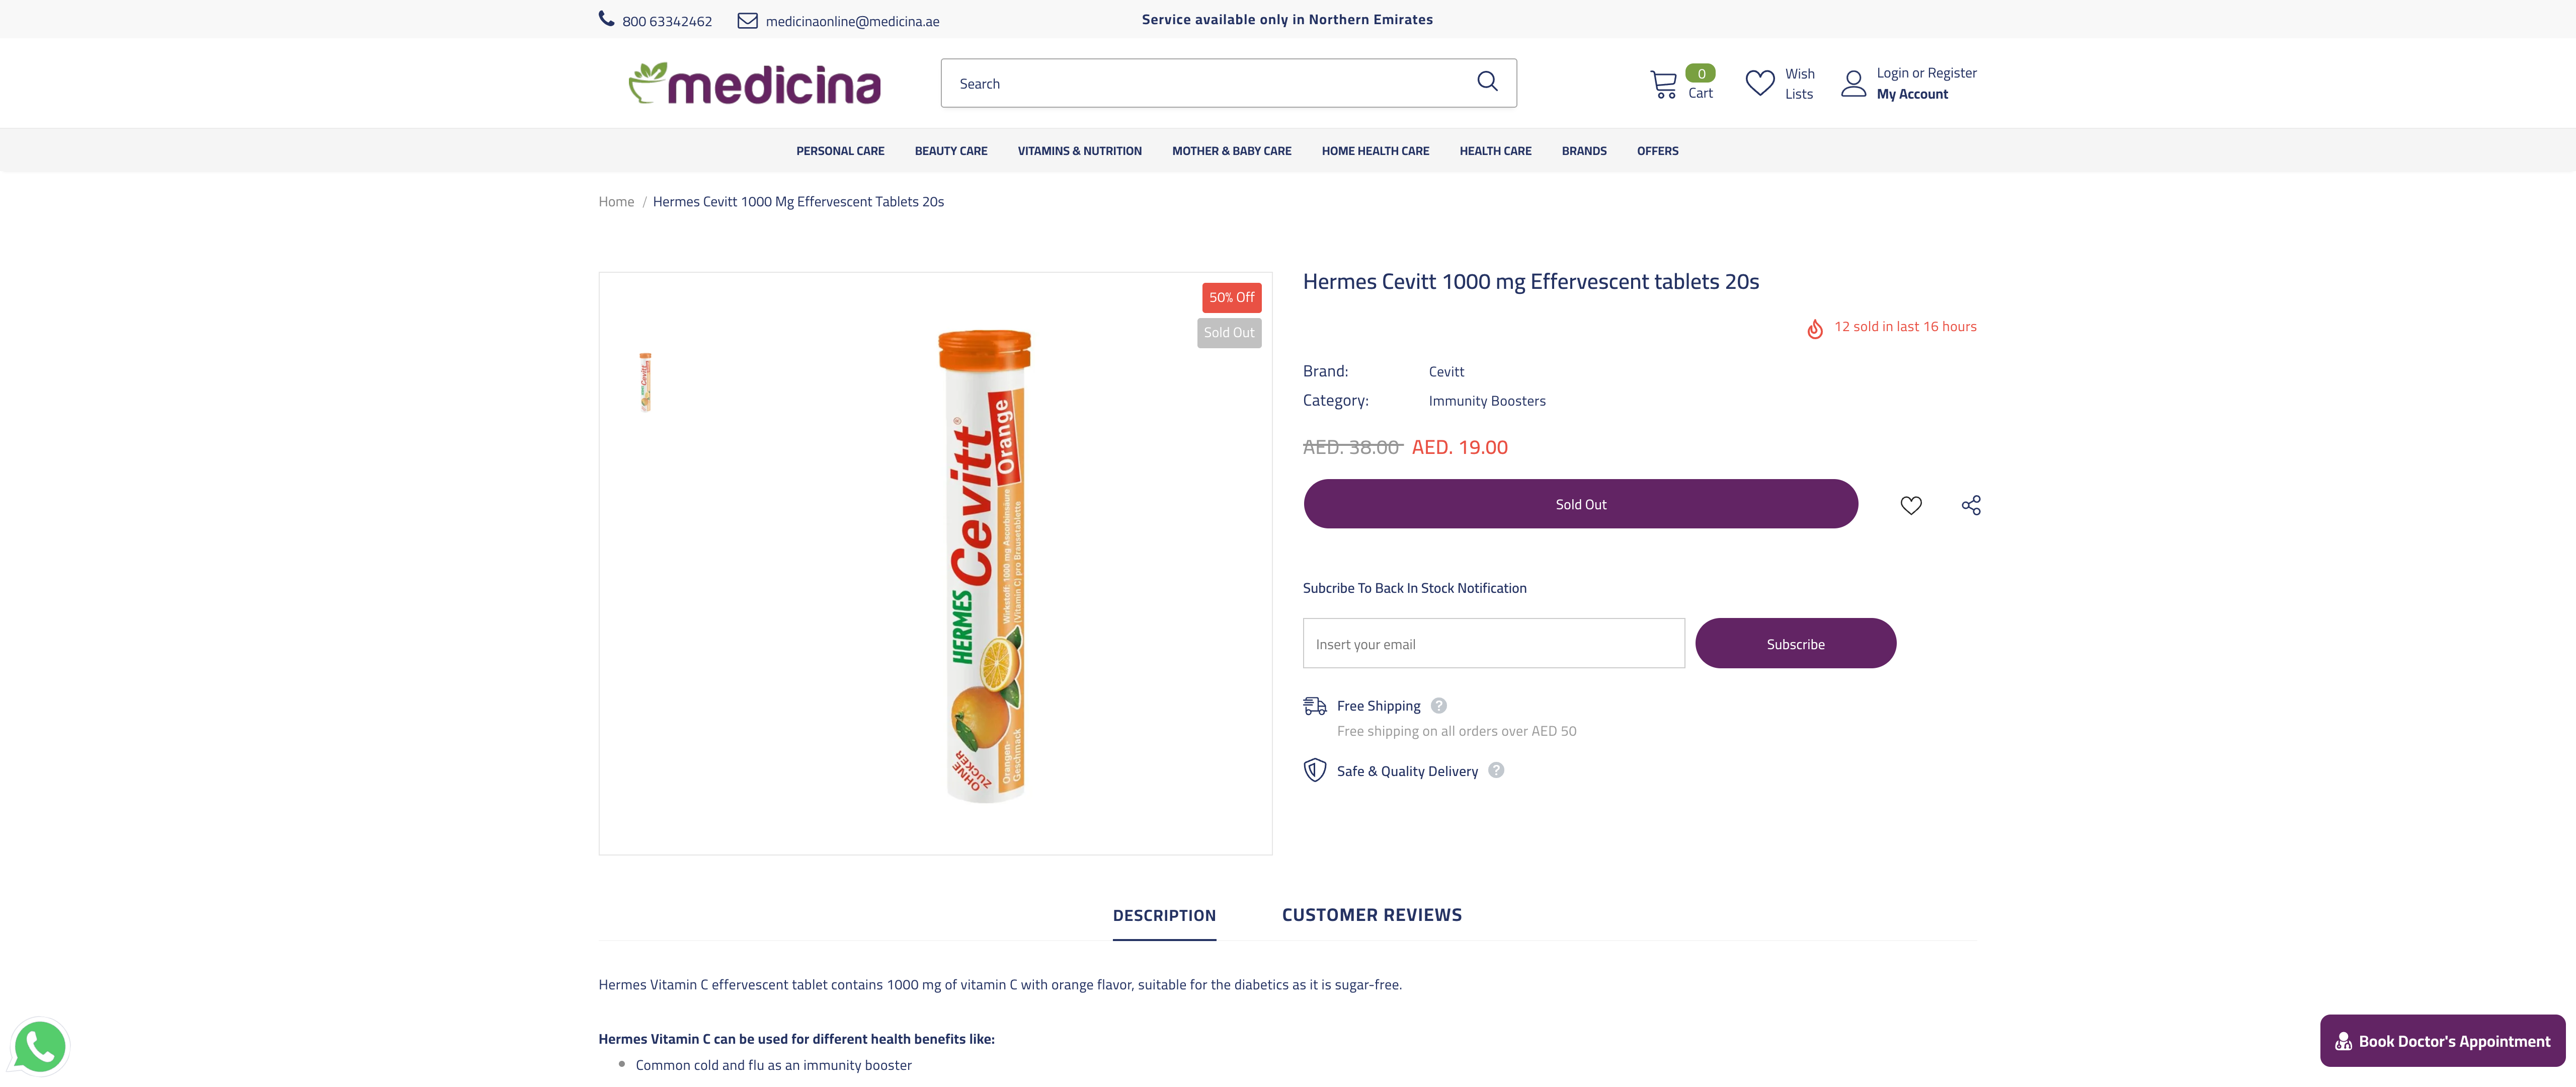Click the share icon beside the wishlist heart
This screenshot has height=1087, width=2576.
(x=1970, y=505)
